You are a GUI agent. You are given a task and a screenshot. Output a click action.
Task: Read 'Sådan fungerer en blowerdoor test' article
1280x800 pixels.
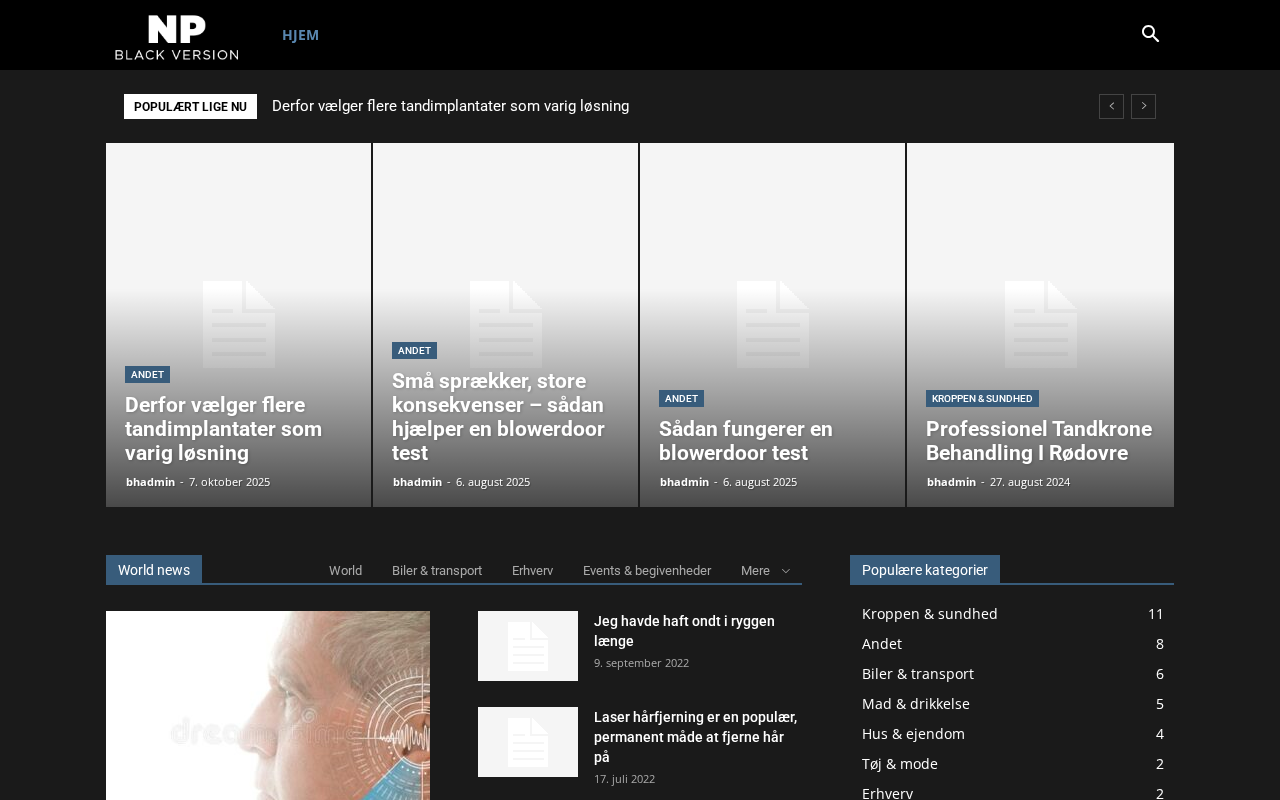point(745,441)
